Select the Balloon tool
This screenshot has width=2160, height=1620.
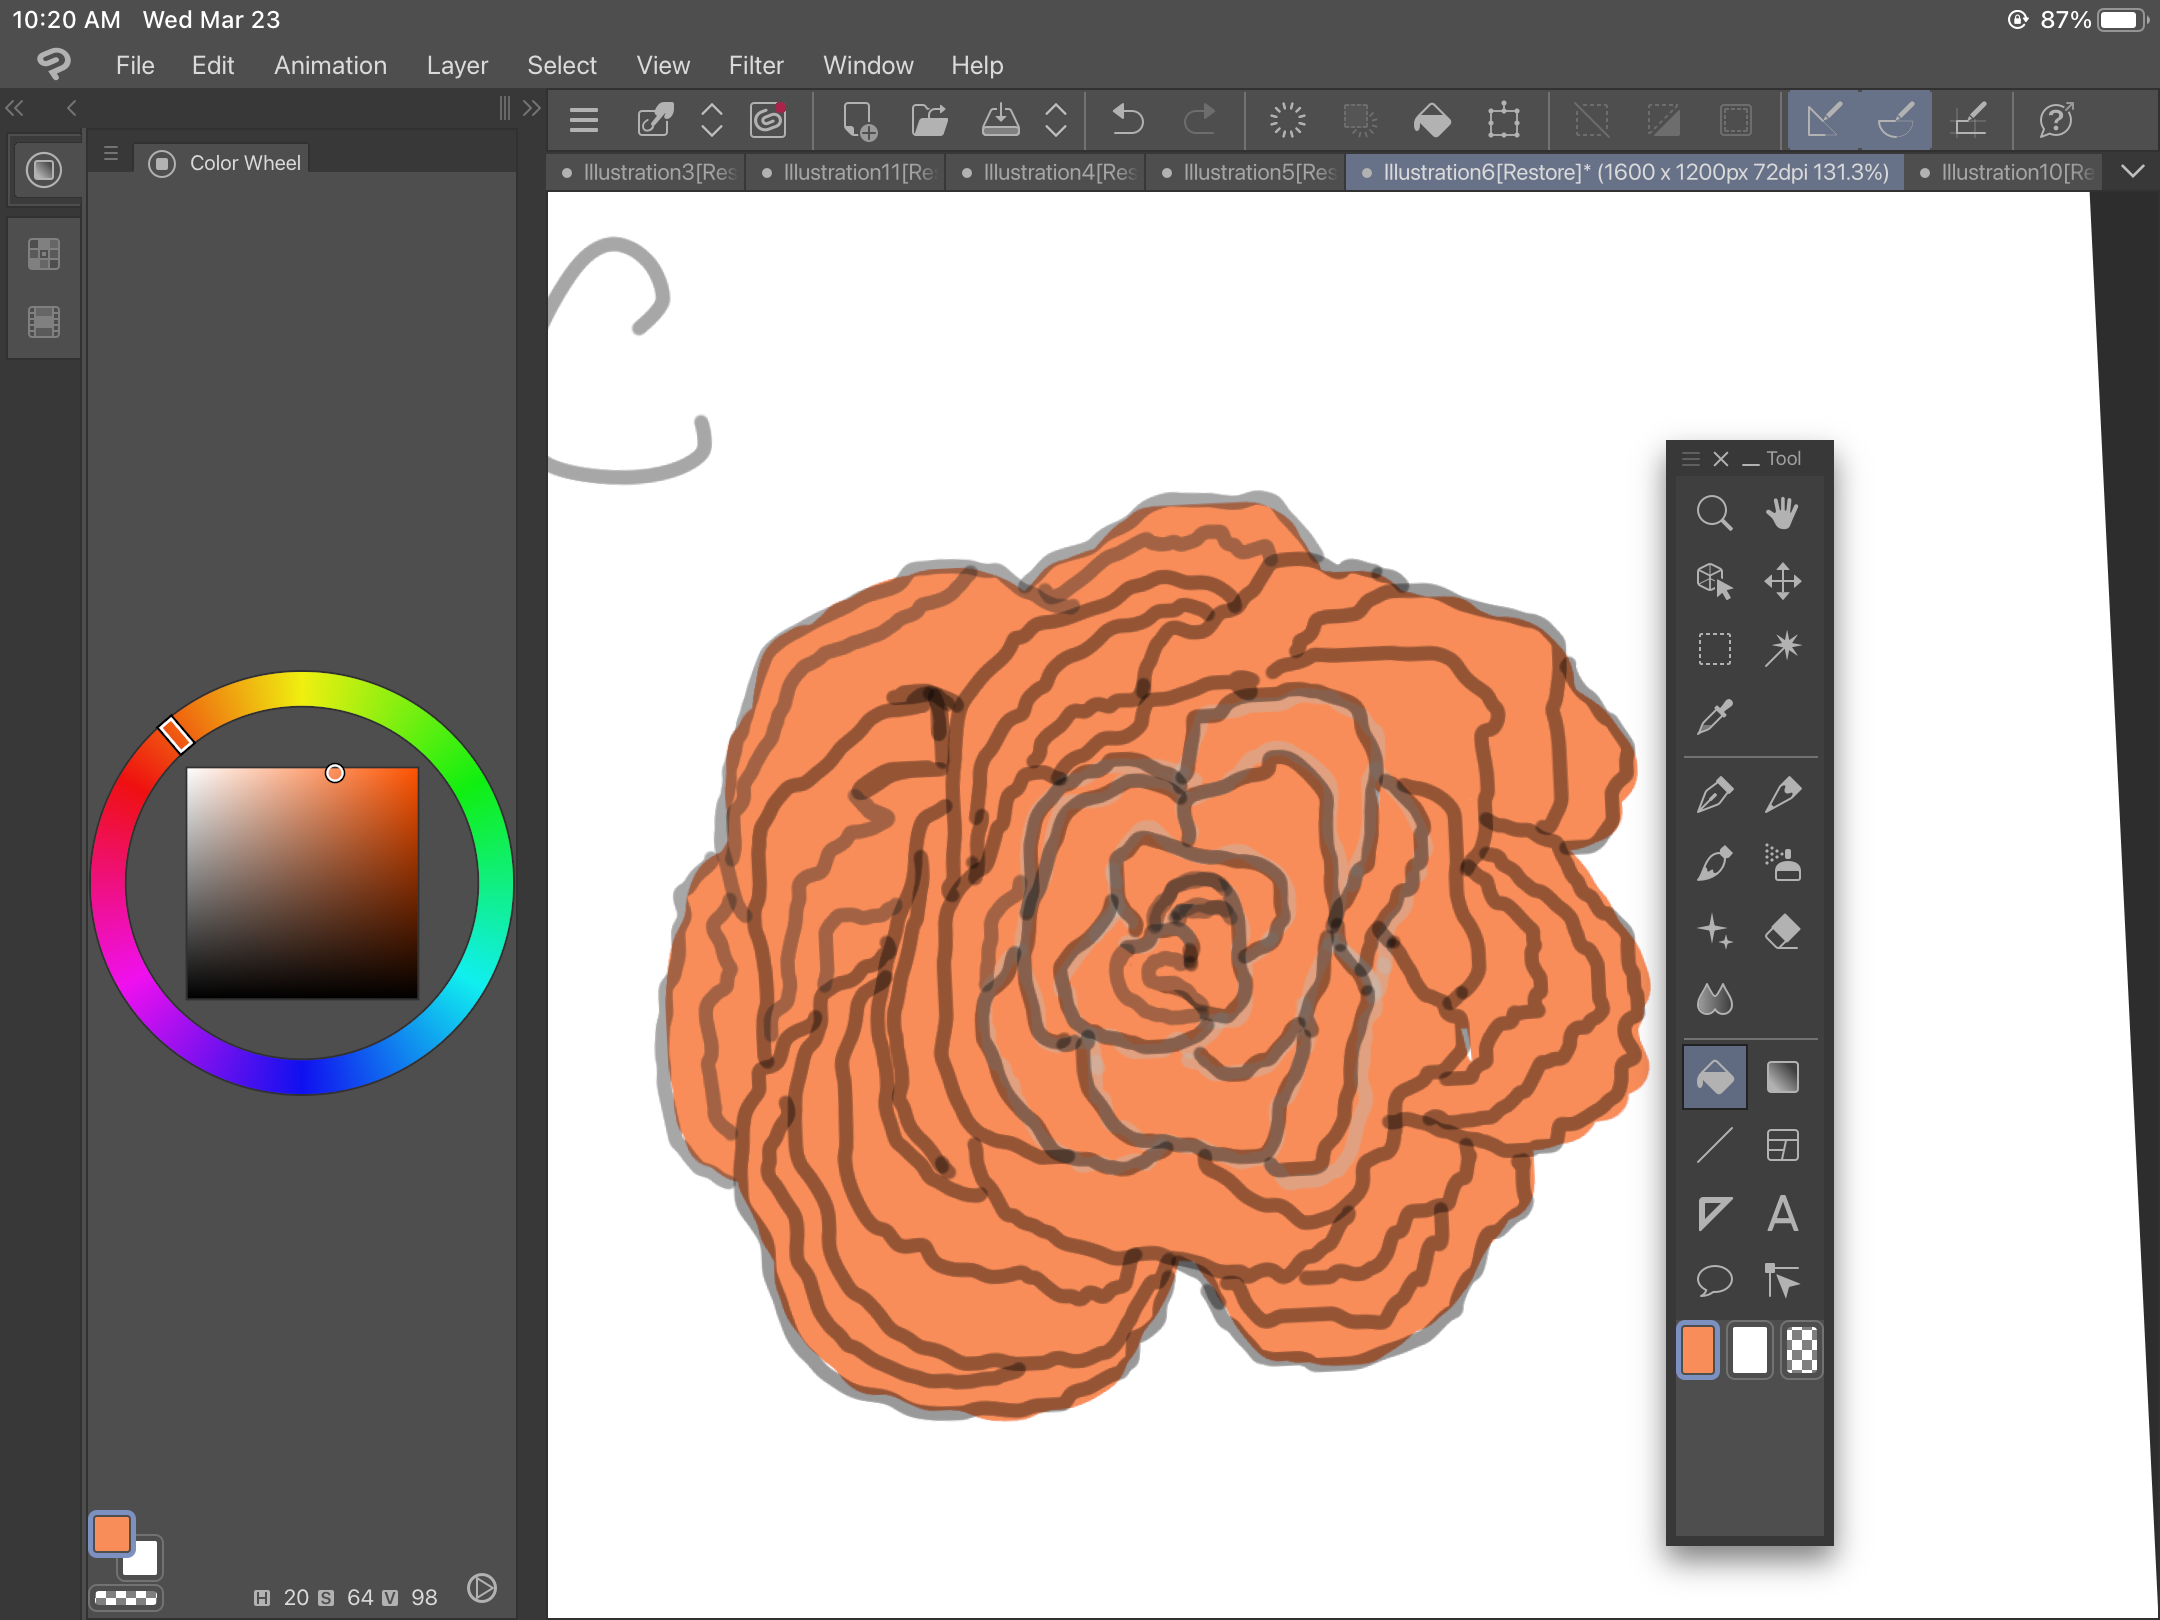[1714, 1281]
